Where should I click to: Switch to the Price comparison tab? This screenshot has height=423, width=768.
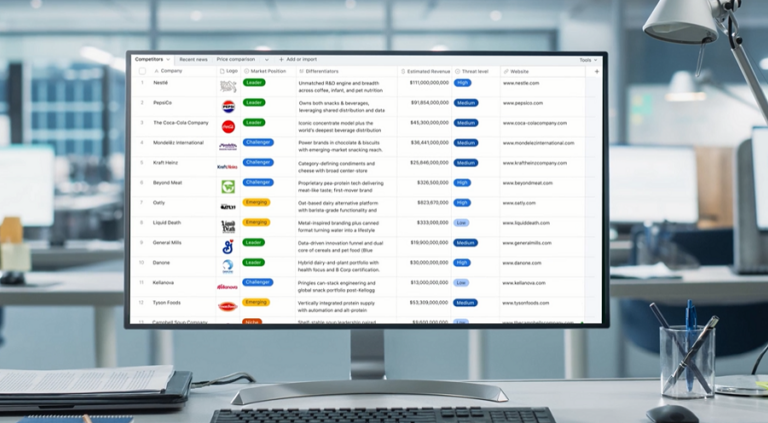pos(236,59)
